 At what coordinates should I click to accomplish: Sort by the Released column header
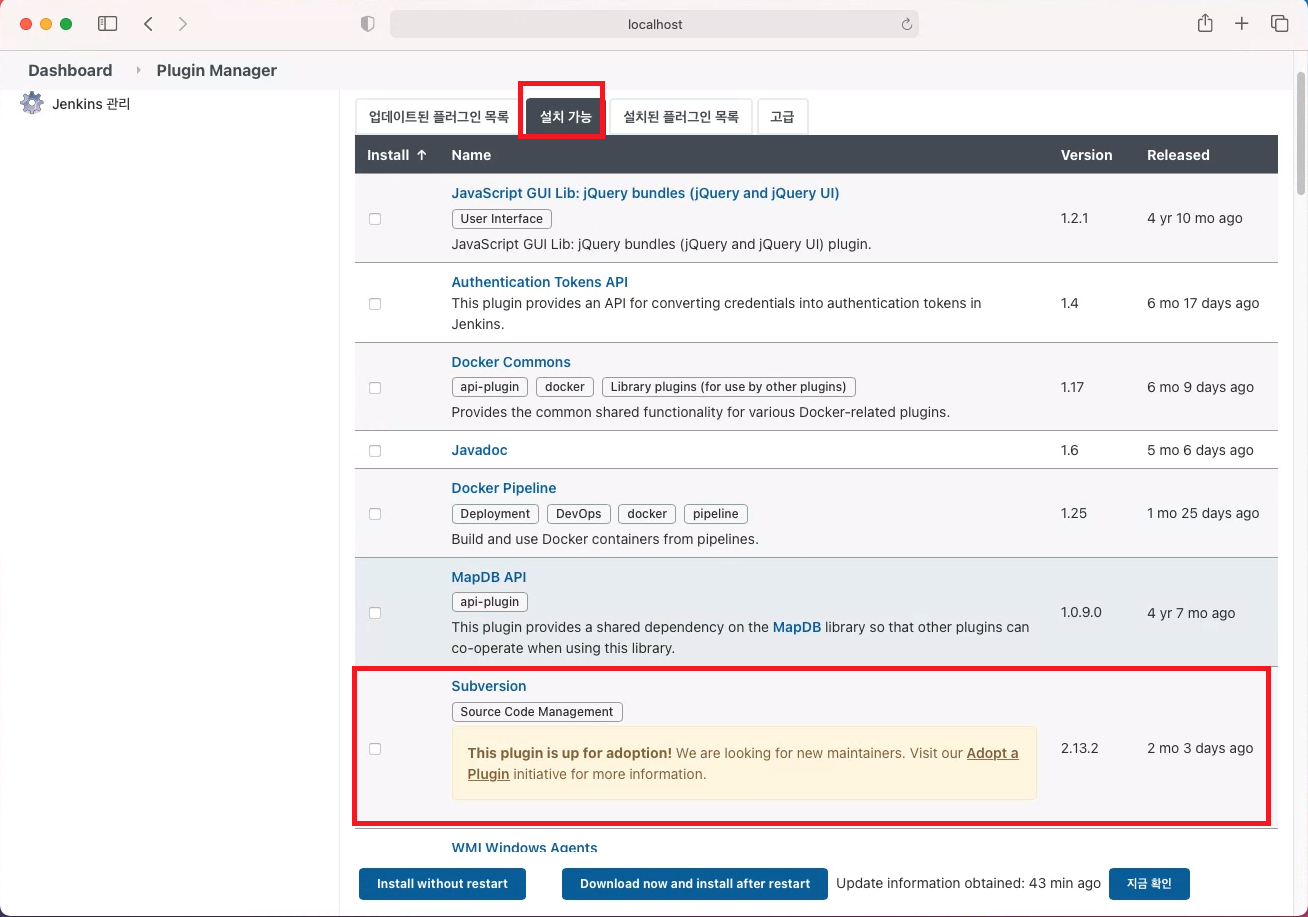click(1178, 155)
